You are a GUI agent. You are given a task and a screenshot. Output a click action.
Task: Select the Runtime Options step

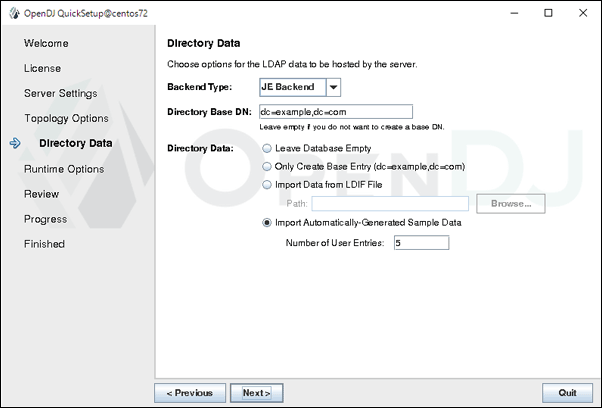pyautogui.click(x=64, y=169)
